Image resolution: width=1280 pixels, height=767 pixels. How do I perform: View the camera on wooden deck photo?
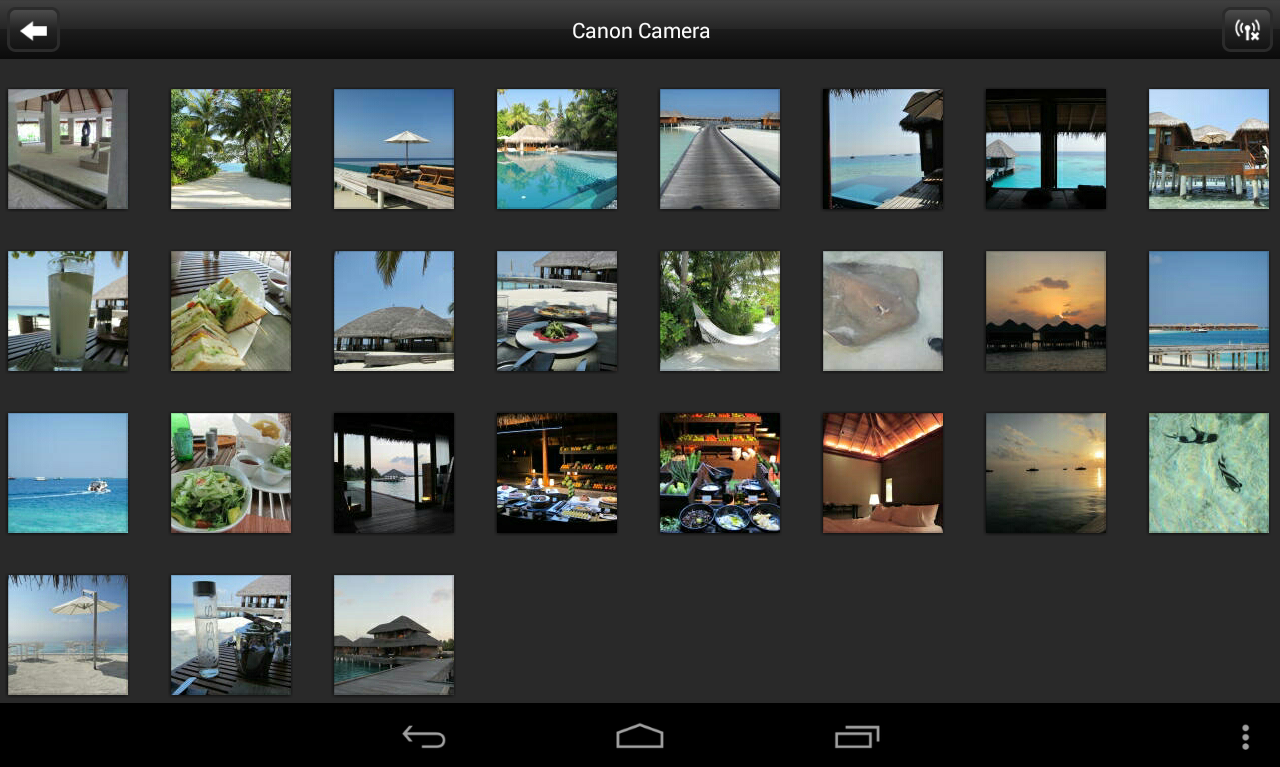pos(230,634)
